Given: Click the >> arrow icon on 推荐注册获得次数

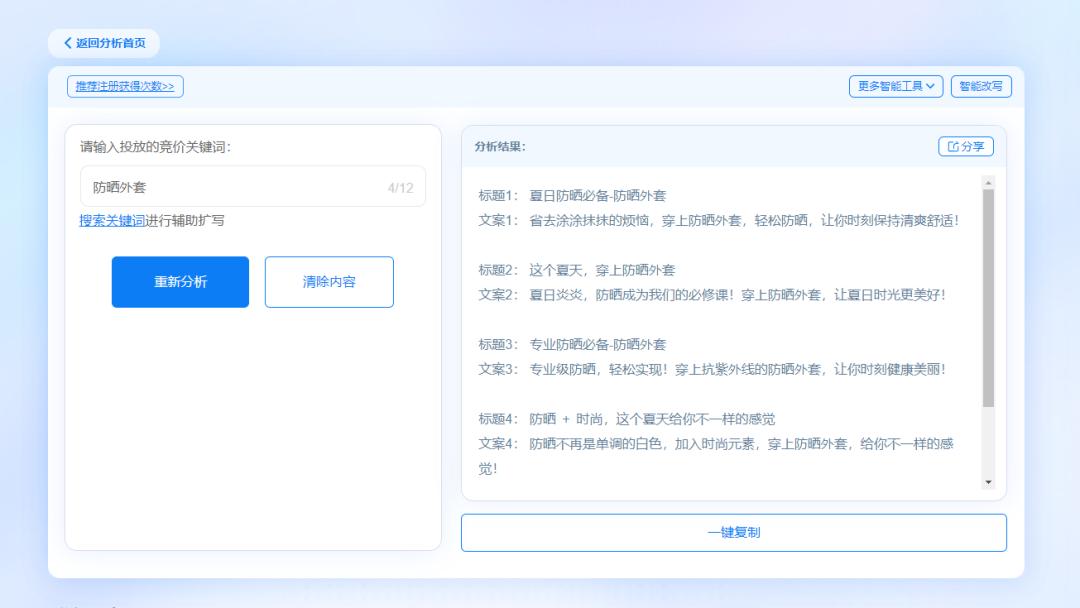Looking at the screenshot, I should tap(166, 86).
